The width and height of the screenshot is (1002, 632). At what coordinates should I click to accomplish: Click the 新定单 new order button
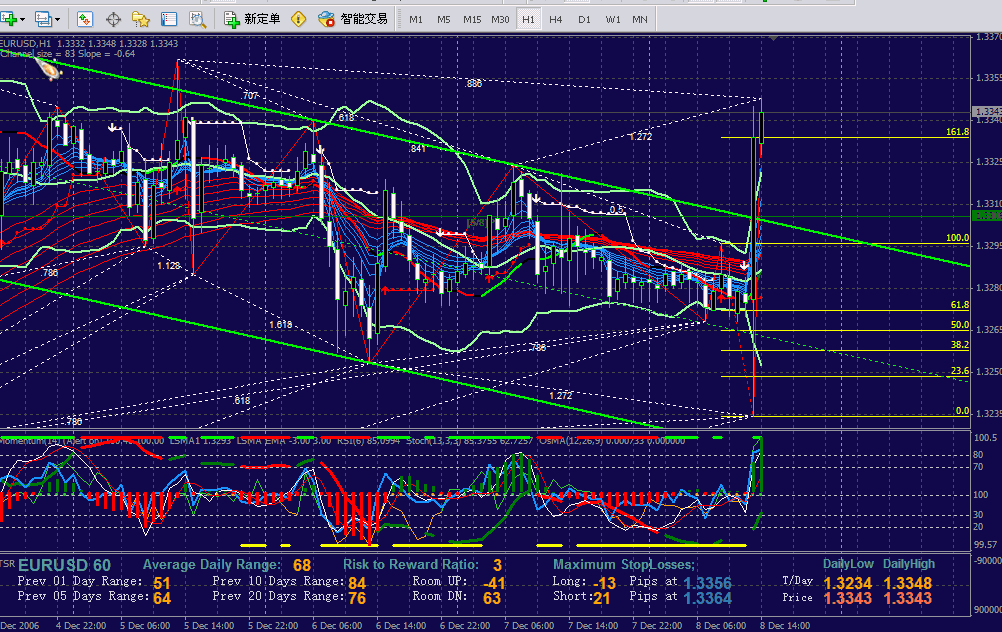coord(253,19)
